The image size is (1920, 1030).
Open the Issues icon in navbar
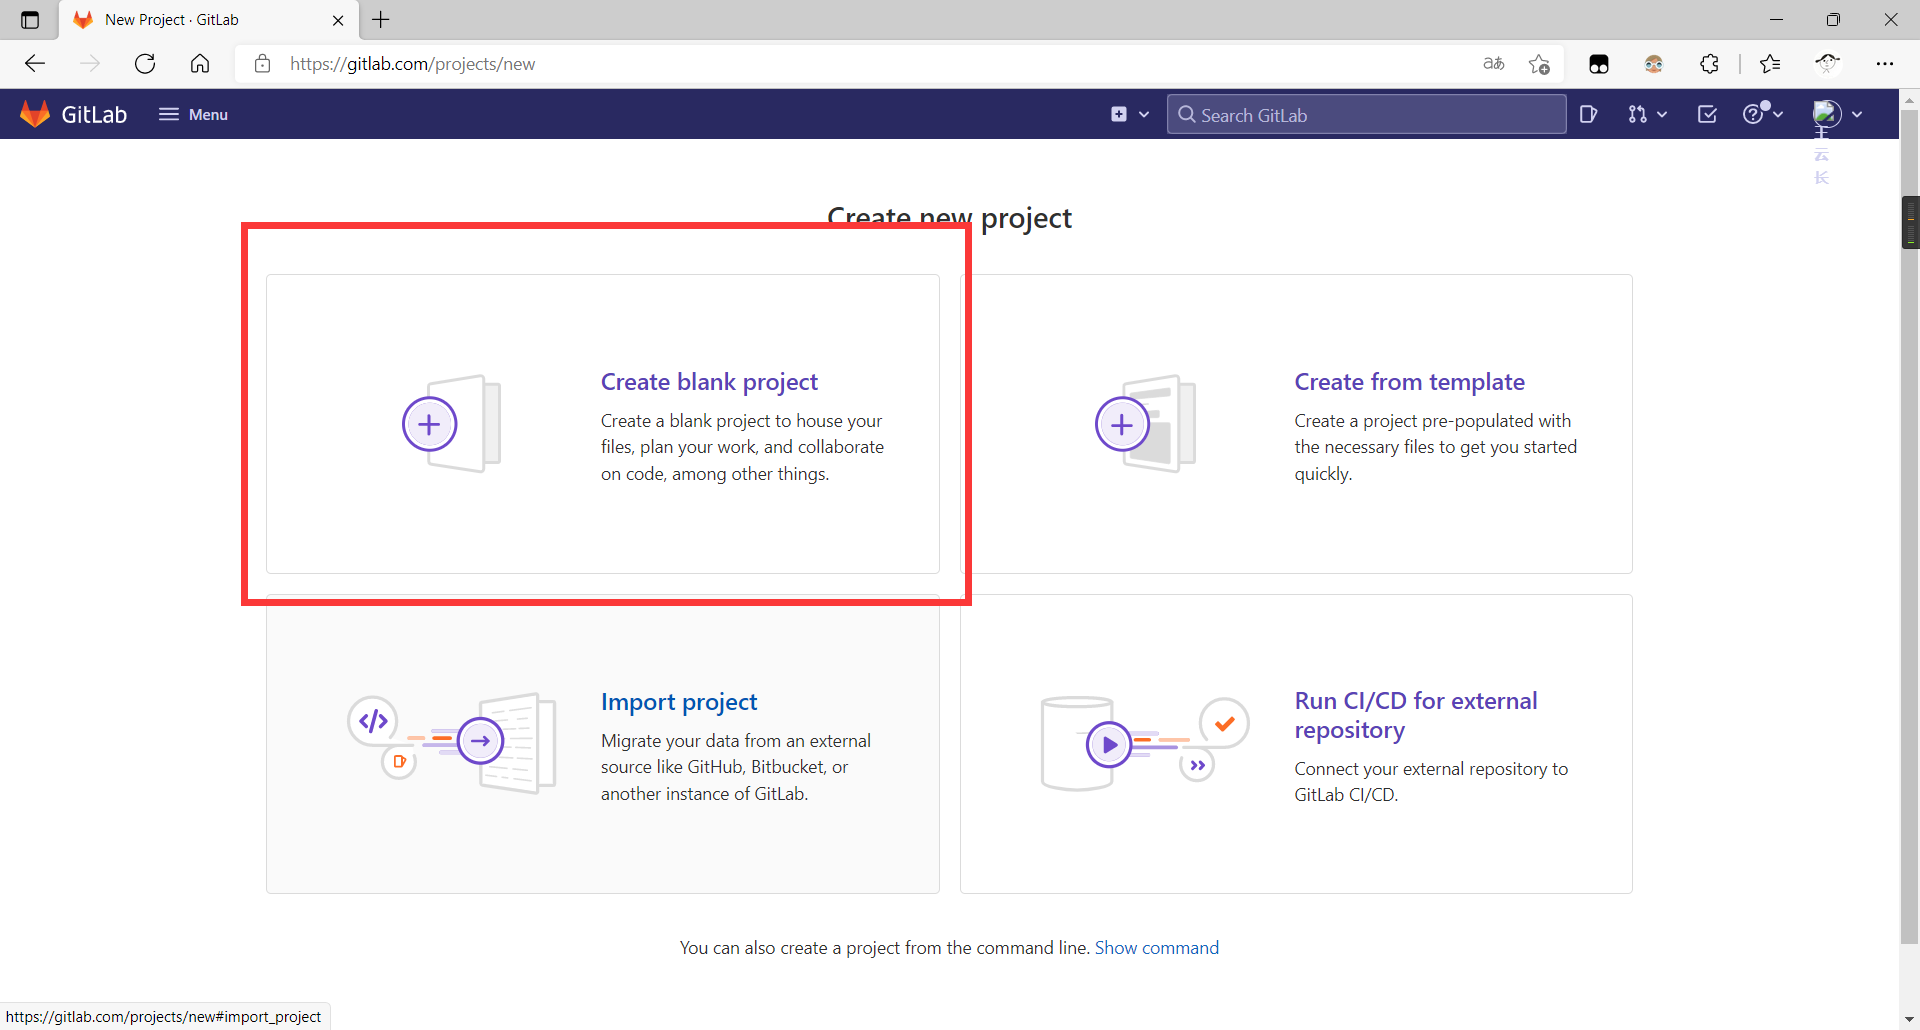[1588, 114]
